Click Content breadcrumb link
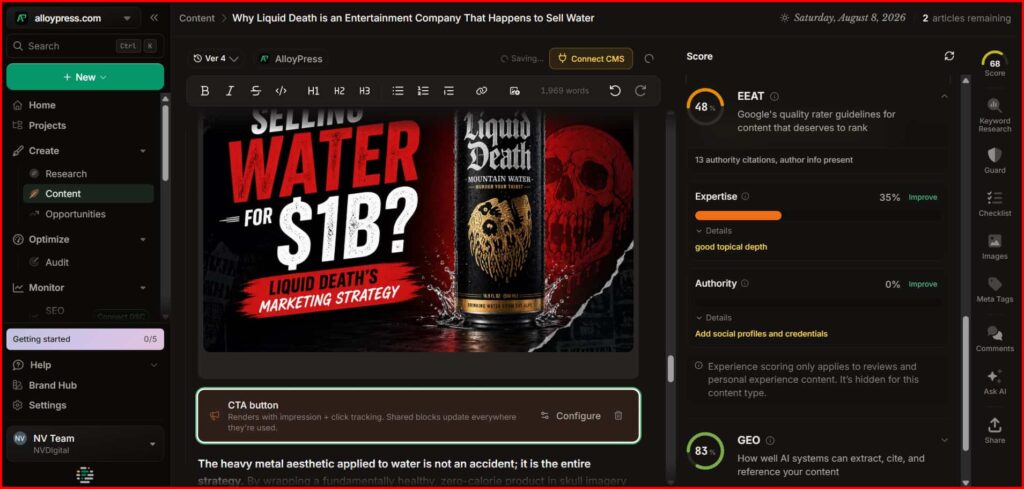Image resolution: width=1024 pixels, height=489 pixels. (197, 18)
